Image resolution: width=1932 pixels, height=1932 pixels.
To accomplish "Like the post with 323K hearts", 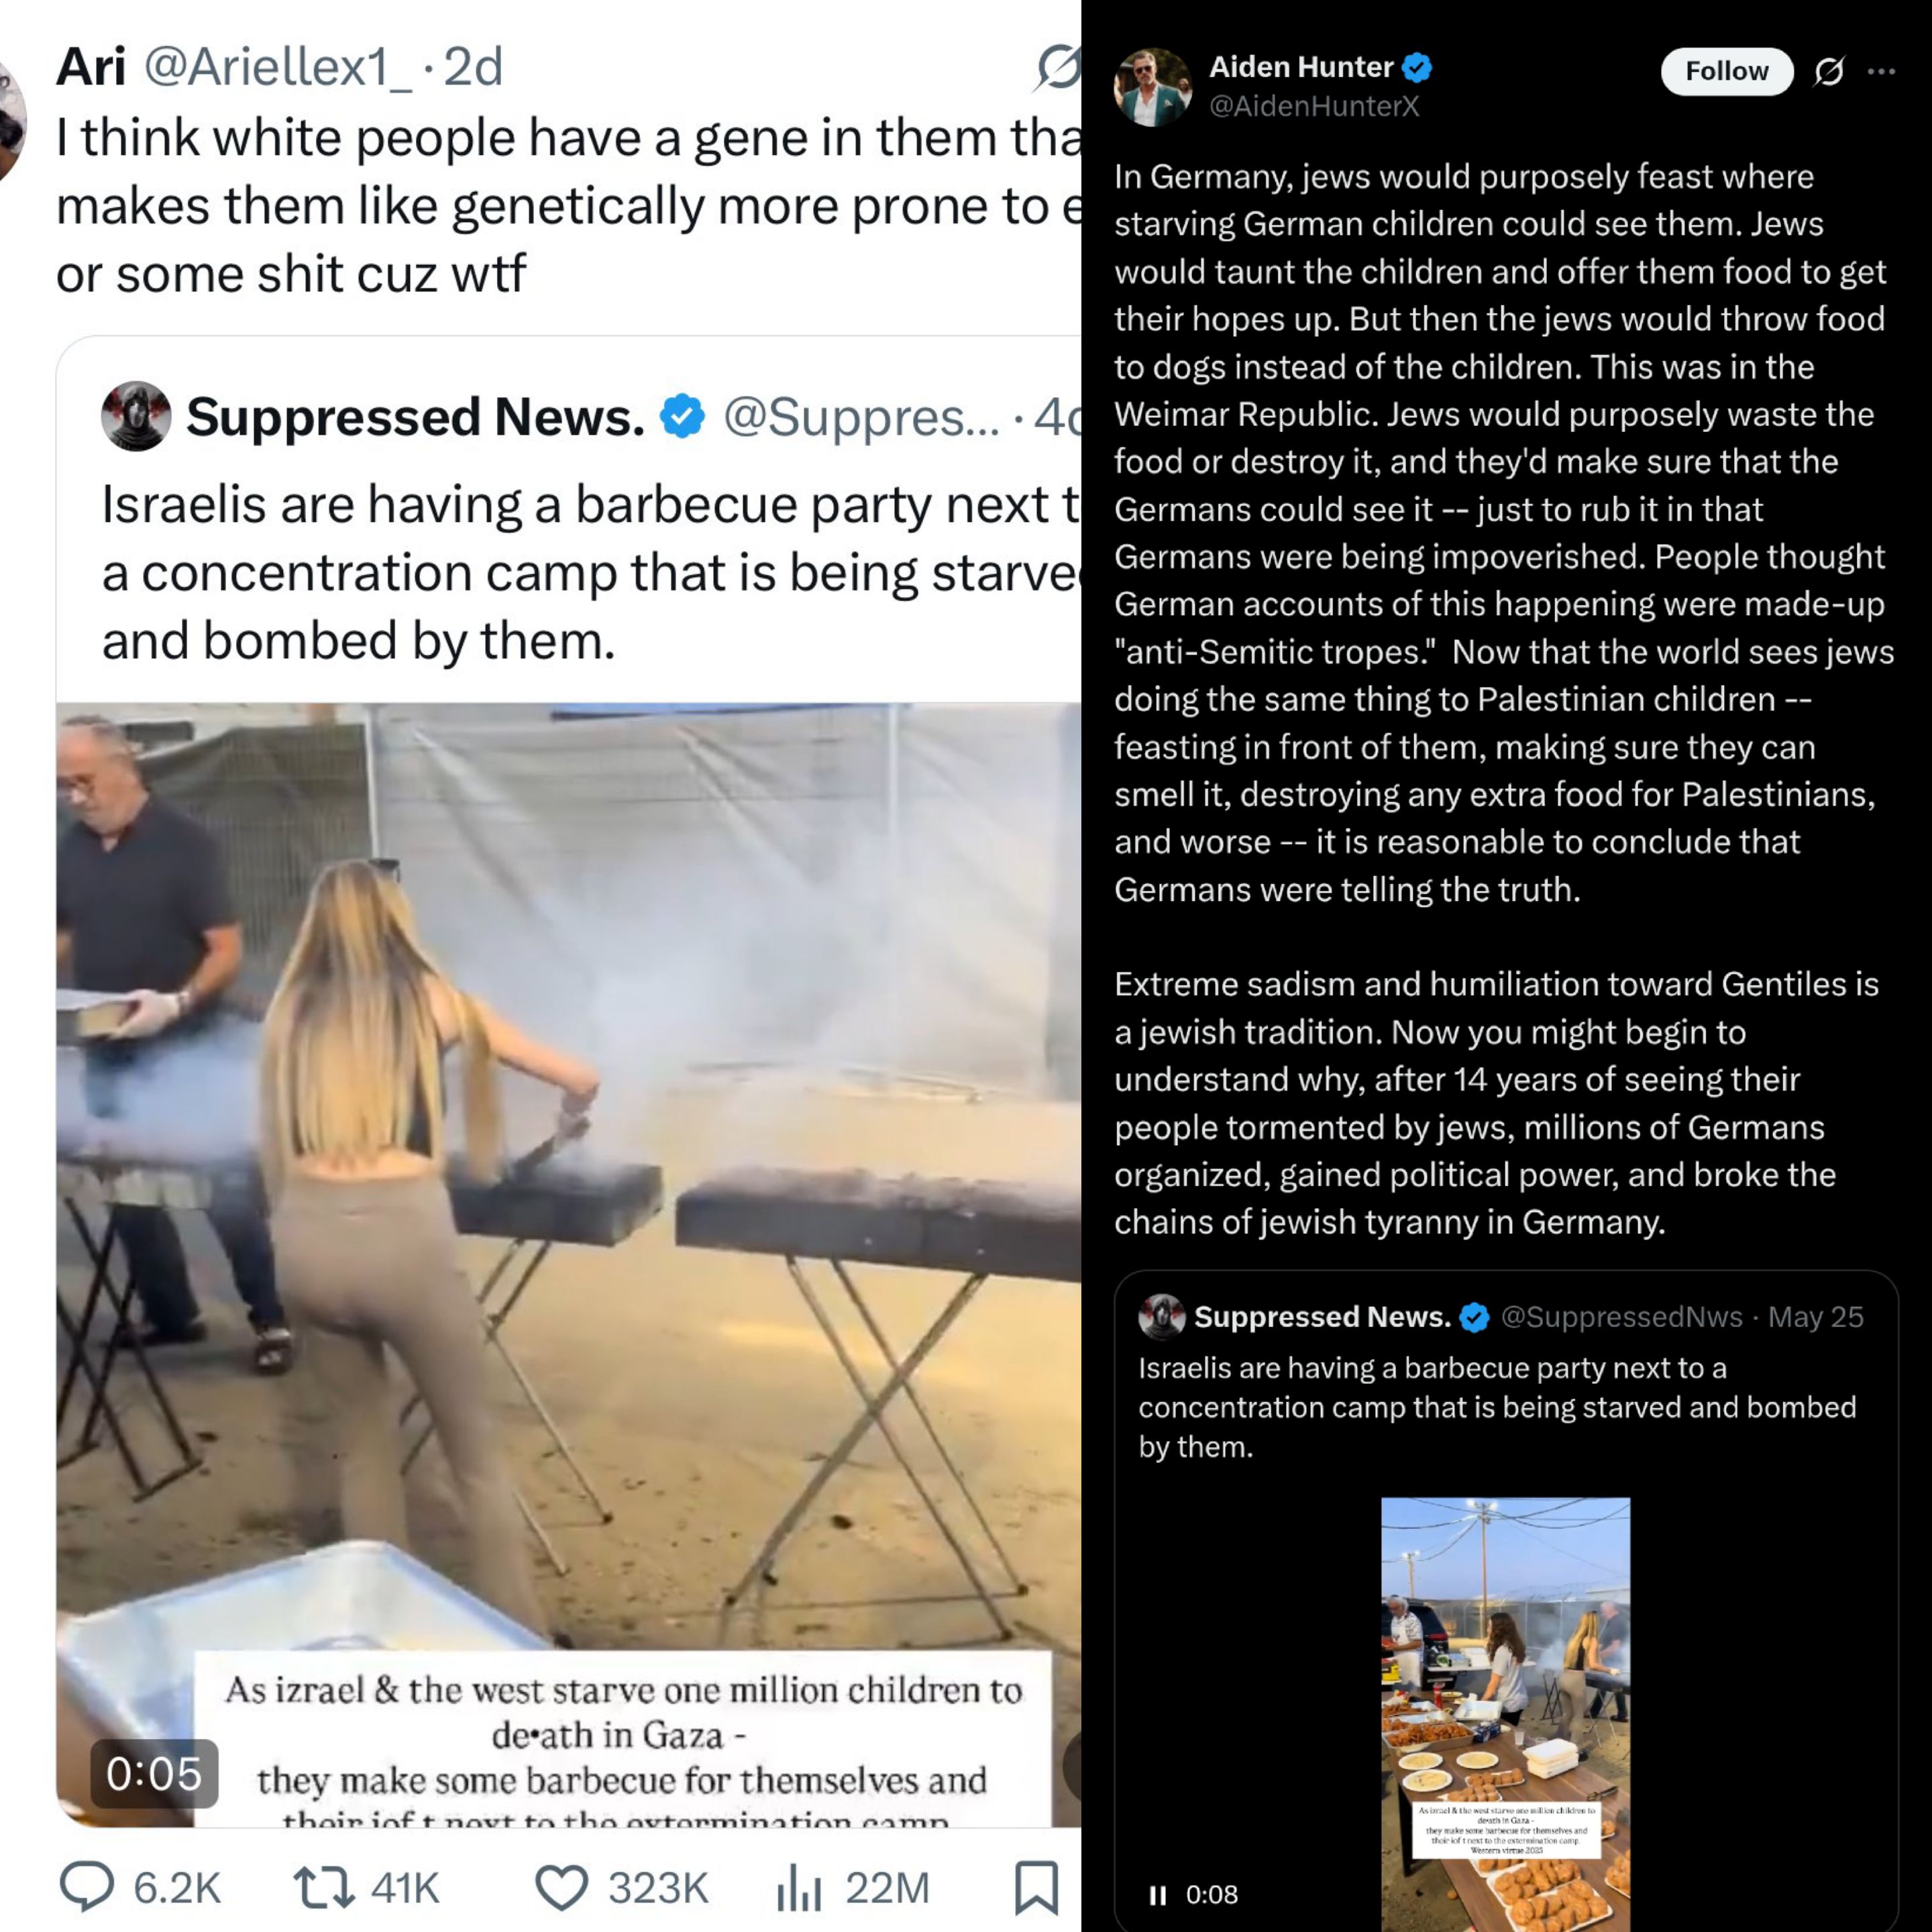I will click(x=562, y=1888).
